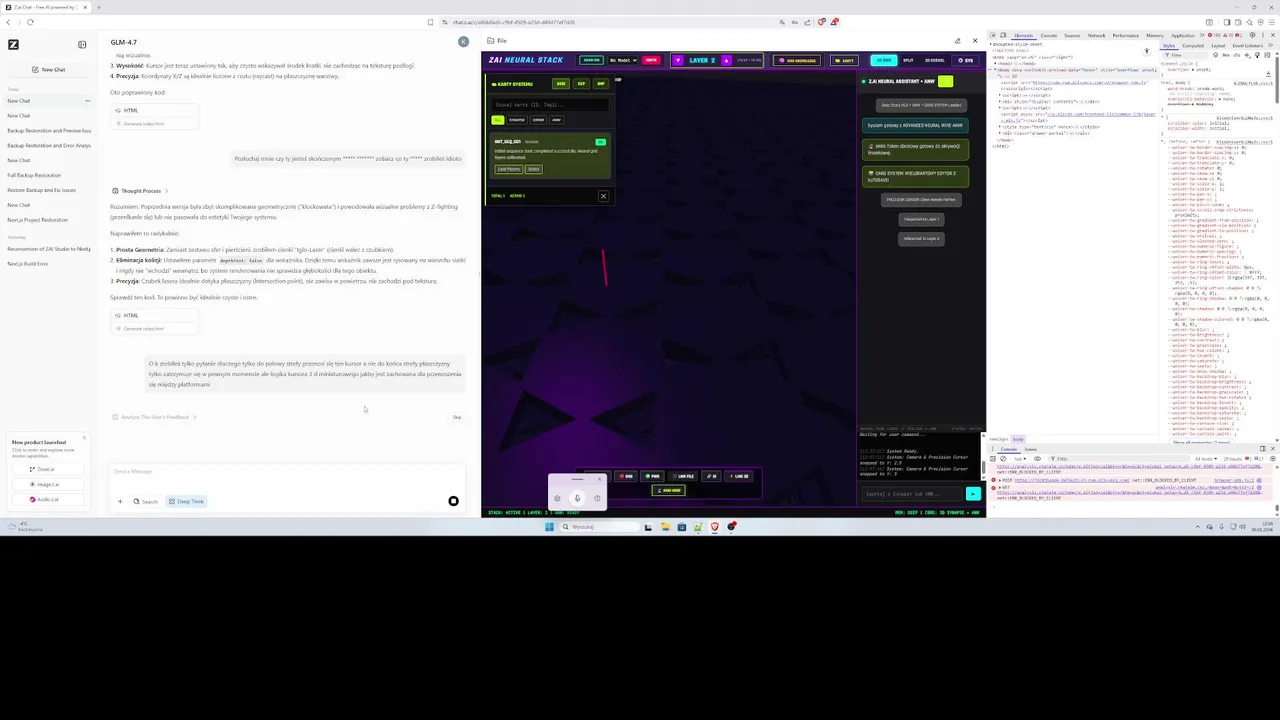
Task: Focus the Send a Message input
Action: pyautogui.click(x=288, y=472)
